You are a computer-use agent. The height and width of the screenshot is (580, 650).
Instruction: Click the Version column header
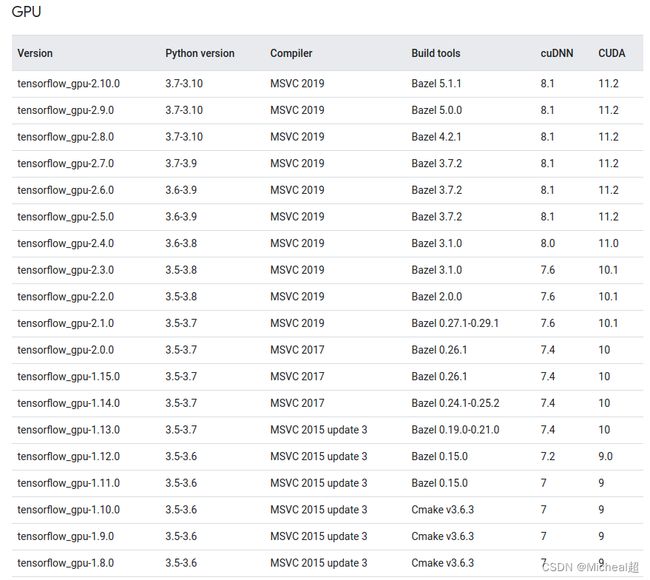click(35, 53)
